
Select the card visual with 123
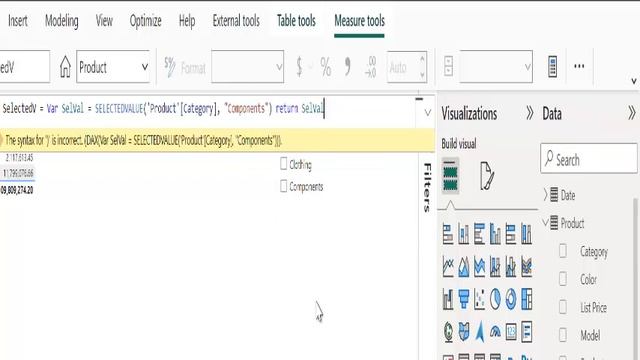(x=511, y=332)
